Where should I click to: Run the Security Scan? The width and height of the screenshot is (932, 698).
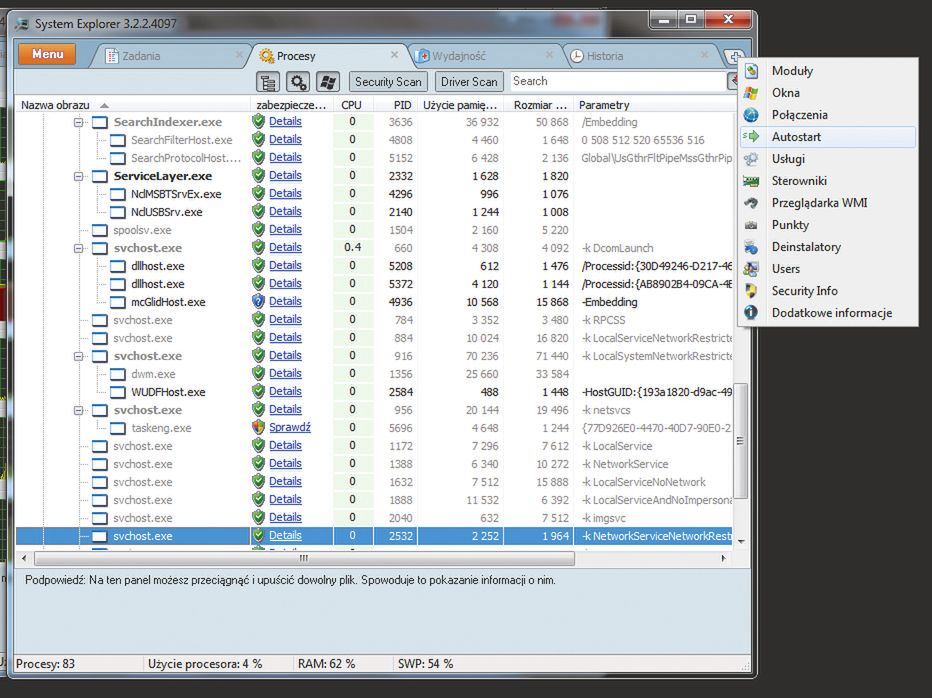point(388,82)
